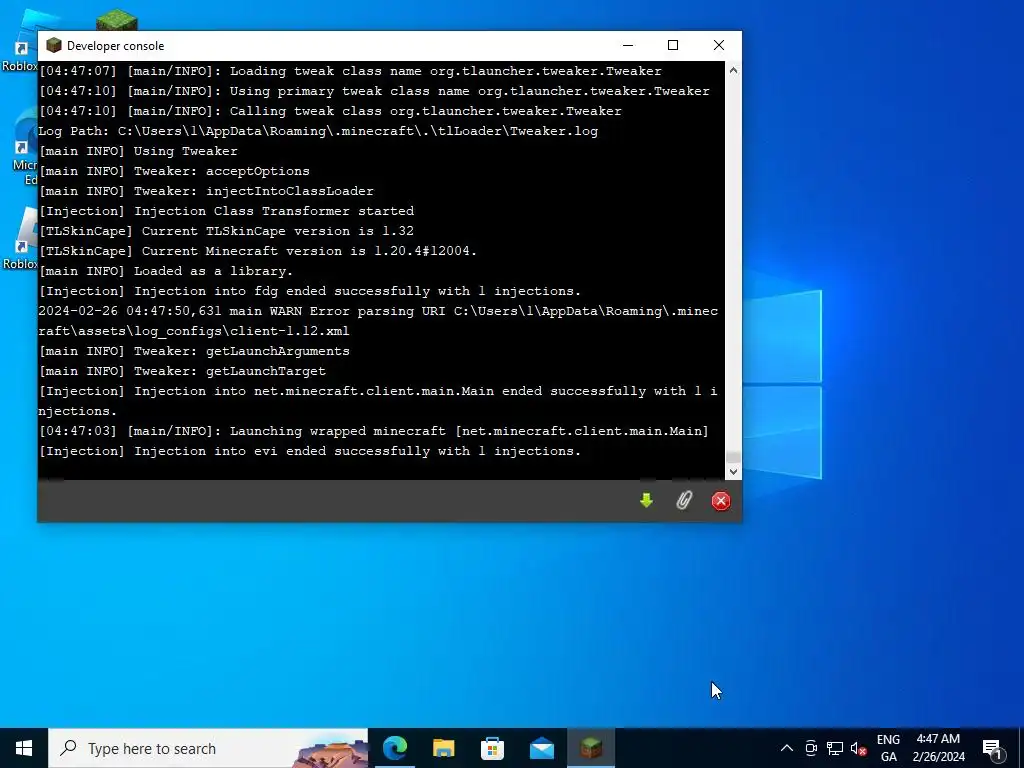This screenshot has width=1024, height=768.
Task: Click 'Injection into fdg ended successfully' line
Action: (x=310, y=291)
